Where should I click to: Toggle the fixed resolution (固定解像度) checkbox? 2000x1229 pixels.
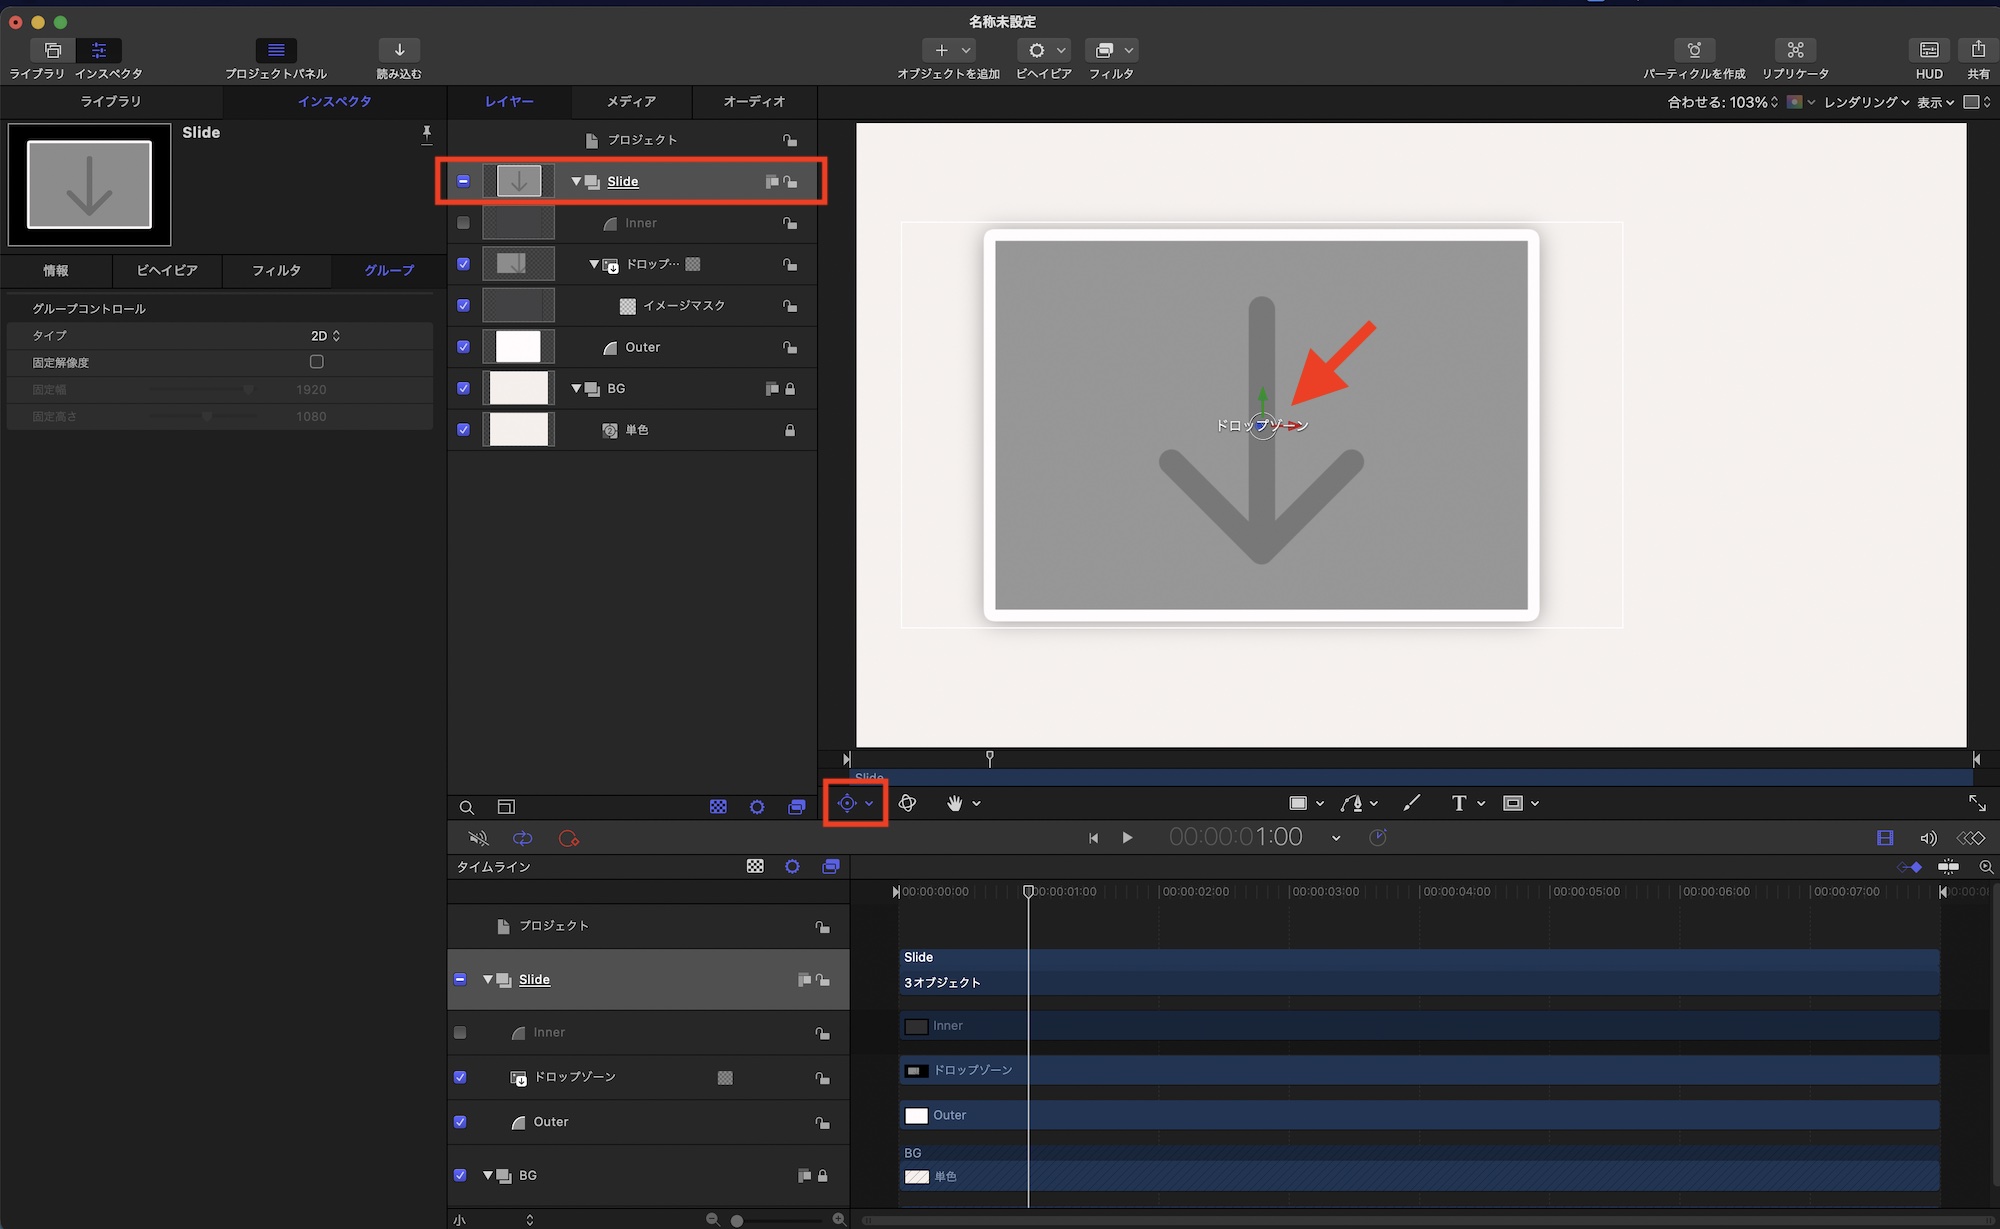point(317,362)
